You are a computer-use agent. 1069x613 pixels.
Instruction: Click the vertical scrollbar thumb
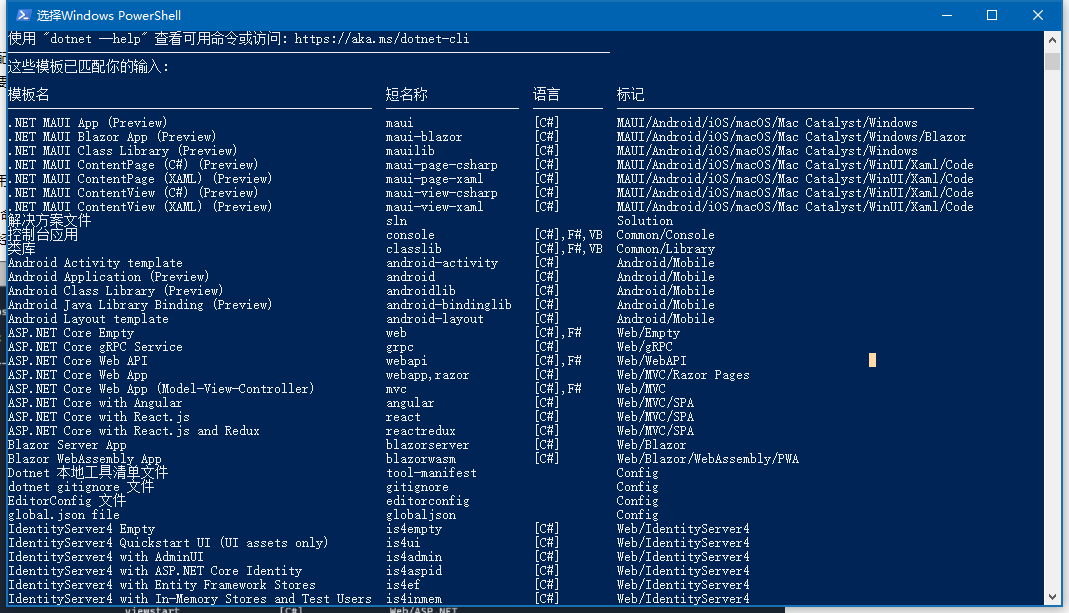pos(1052,61)
